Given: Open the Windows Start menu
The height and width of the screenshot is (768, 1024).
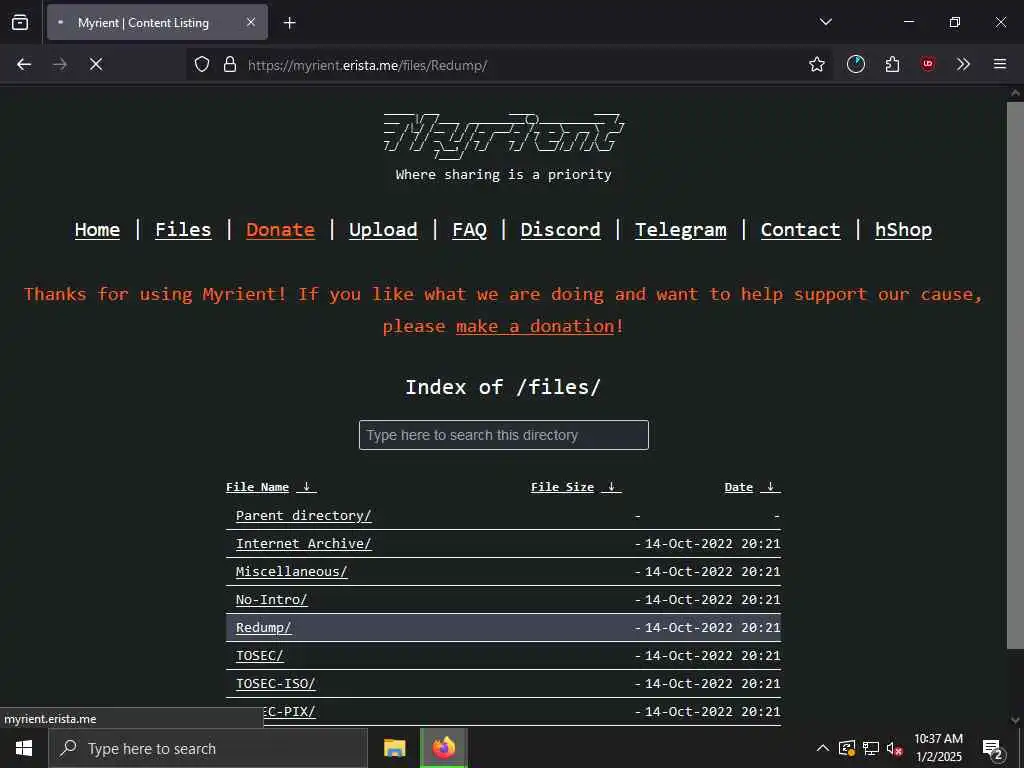Looking at the screenshot, I should click(24, 748).
